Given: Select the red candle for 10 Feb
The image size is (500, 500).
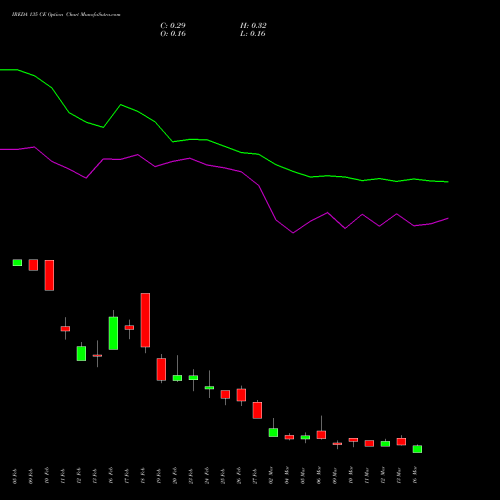Looking at the screenshot, I should [x=49, y=275].
